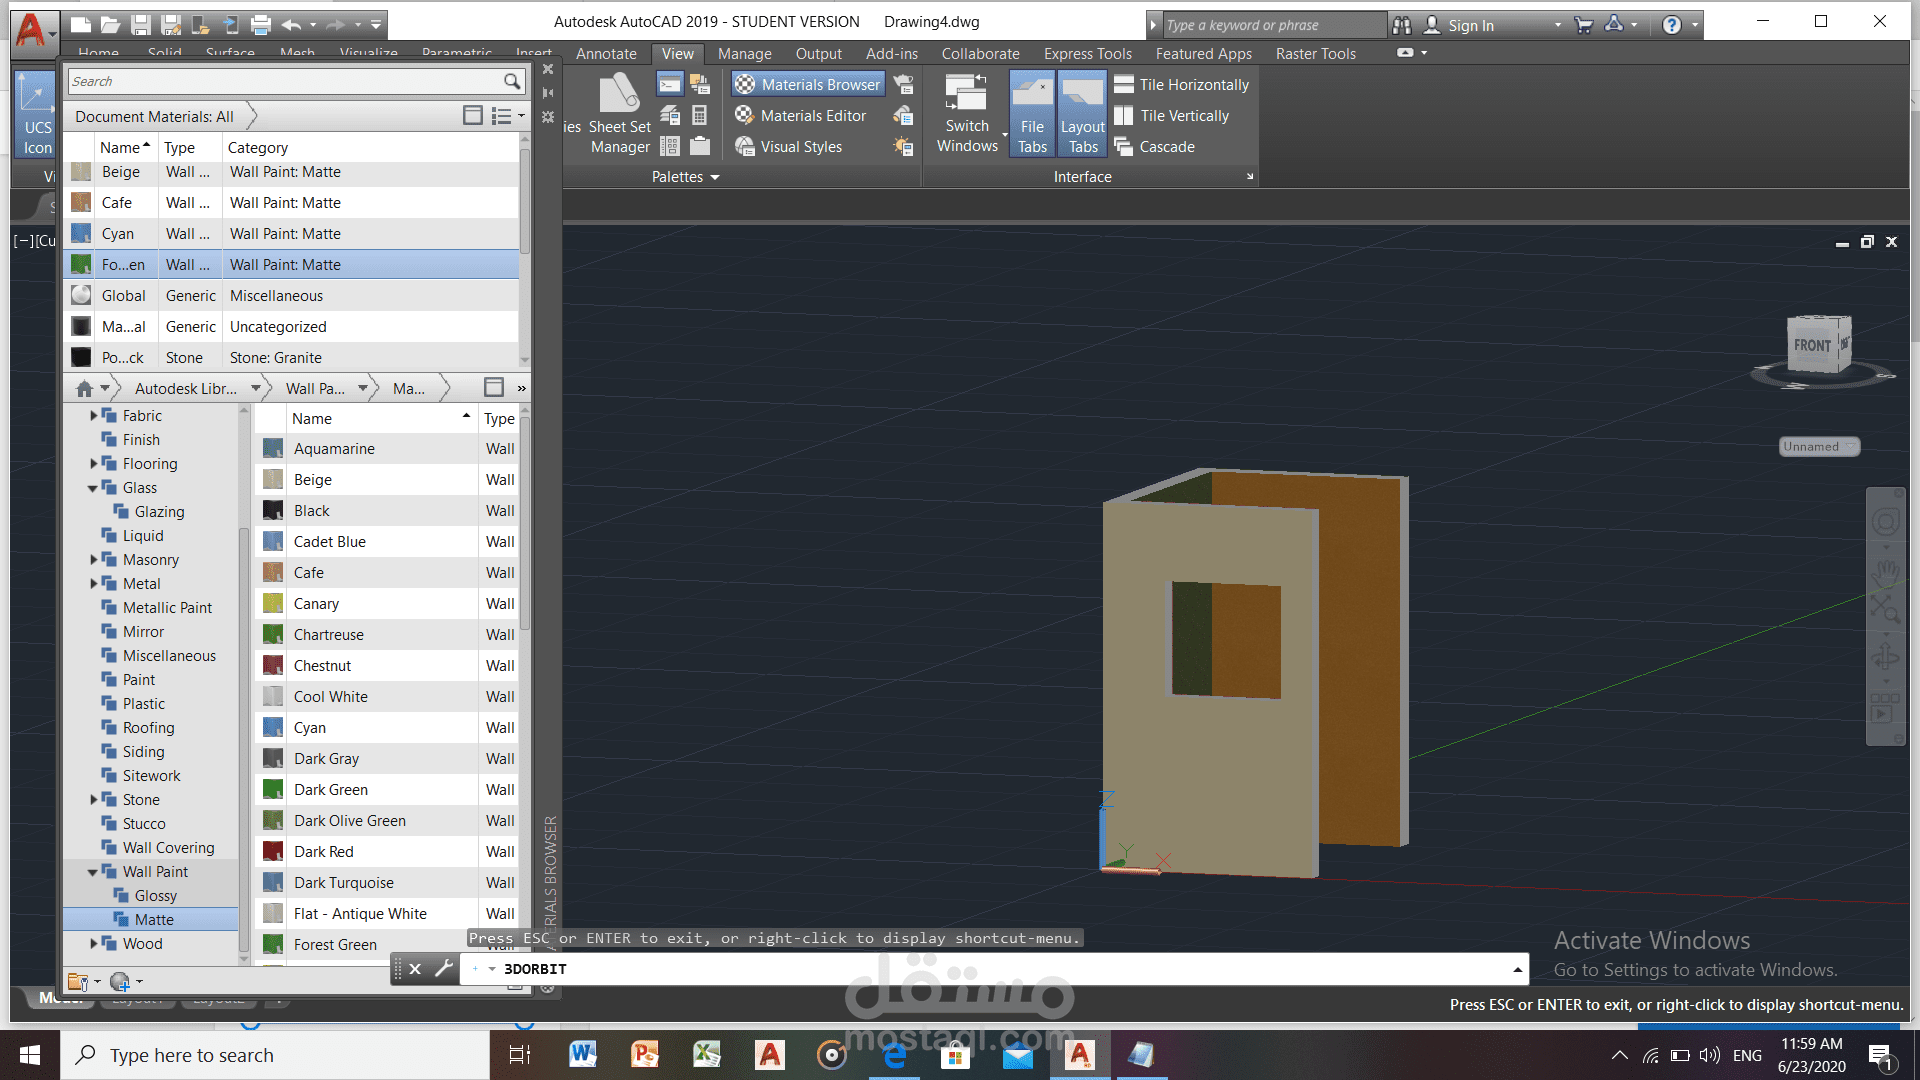Launch the Sheet Set Manager
The image size is (1920, 1080).
[x=618, y=110]
